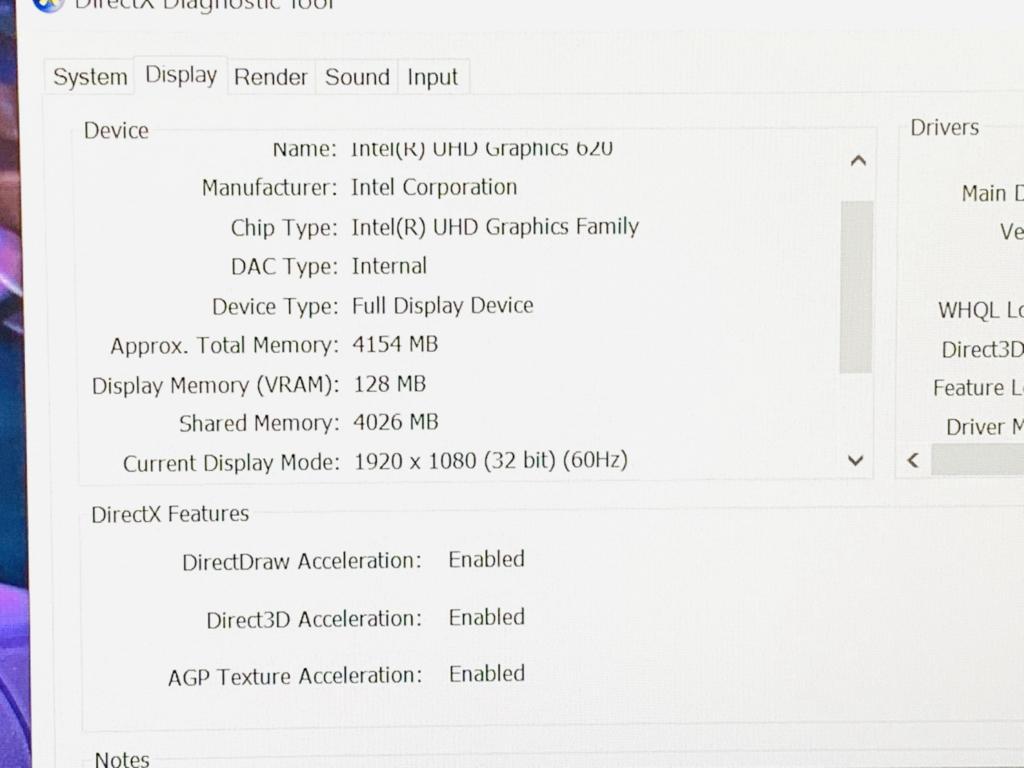The width and height of the screenshot is (1024, 768).
Task: Click the Intel Corporation manufacturer value
Action: point(434,187)
